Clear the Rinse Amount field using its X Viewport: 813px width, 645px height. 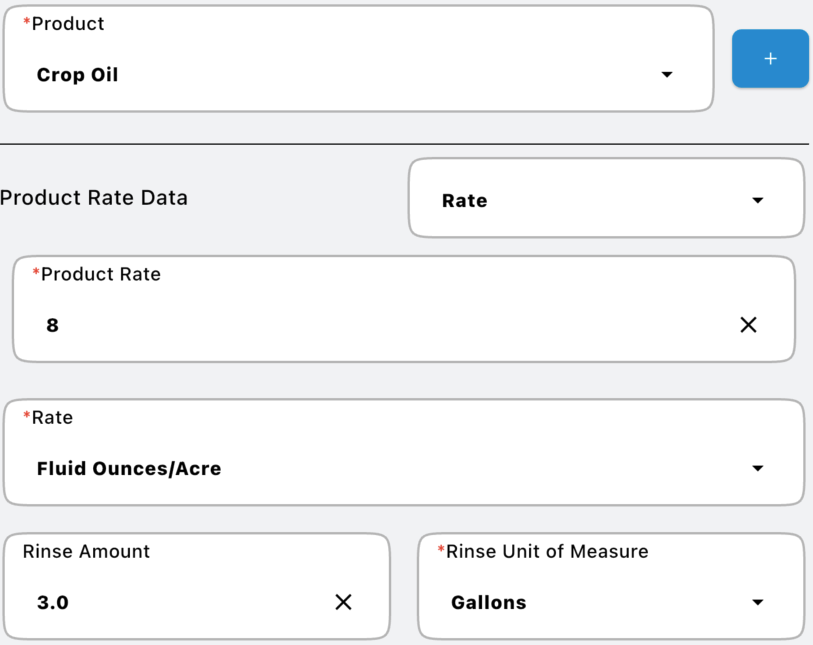point(343,602)
